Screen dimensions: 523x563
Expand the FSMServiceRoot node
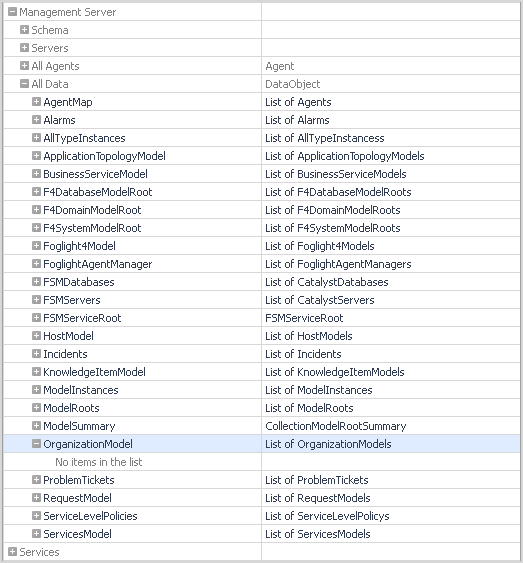click(x=36, y=318)
